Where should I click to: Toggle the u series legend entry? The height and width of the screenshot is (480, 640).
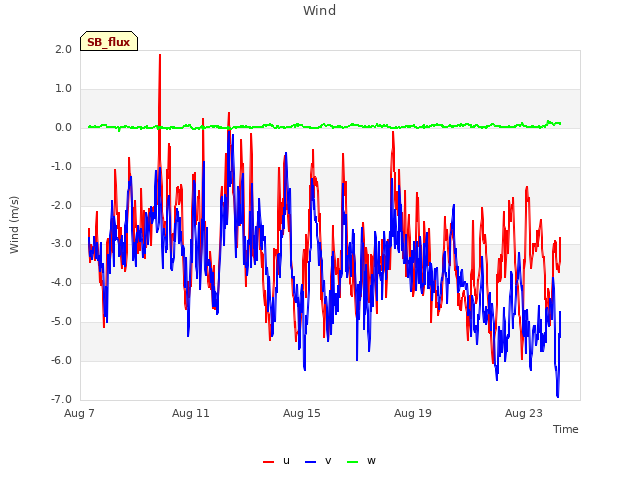276,461
